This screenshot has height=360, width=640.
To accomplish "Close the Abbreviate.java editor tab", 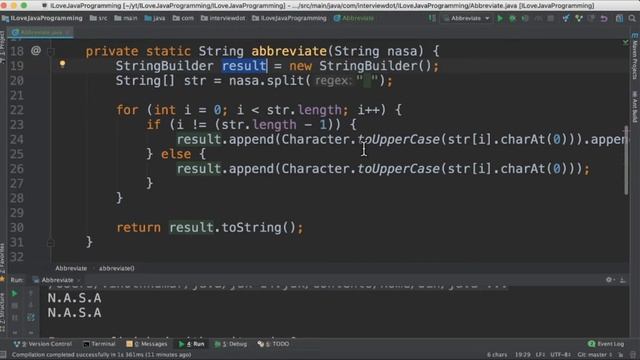I will click(x=68, y=32).
